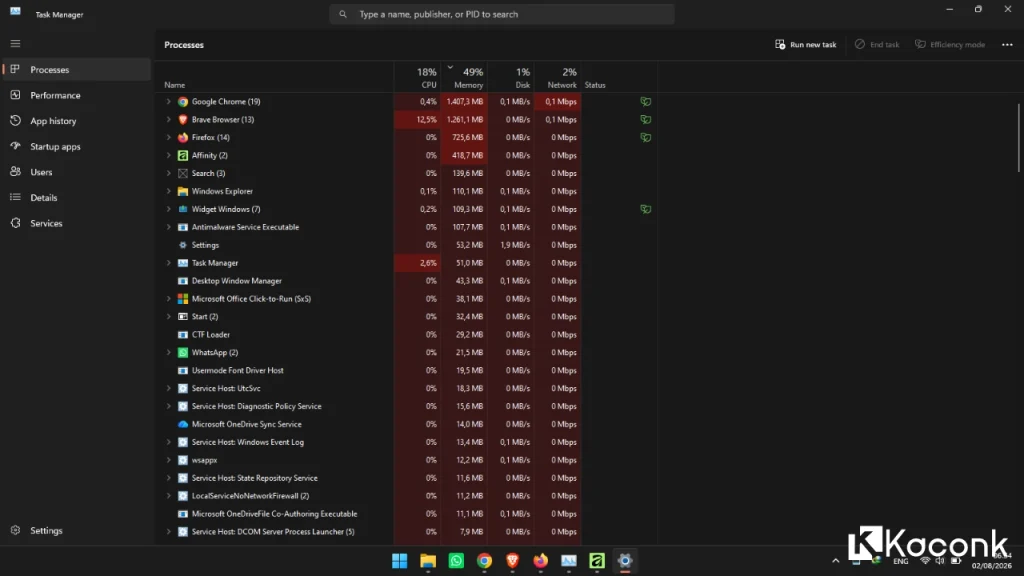Show hidden system tray icons
This screenshot has height=576, width=1024.
[835, 561]
